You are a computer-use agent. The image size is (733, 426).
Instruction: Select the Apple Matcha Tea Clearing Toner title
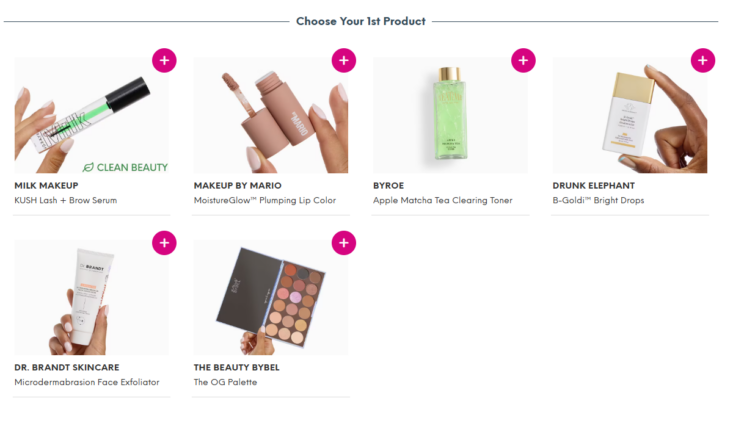[443, 200]
